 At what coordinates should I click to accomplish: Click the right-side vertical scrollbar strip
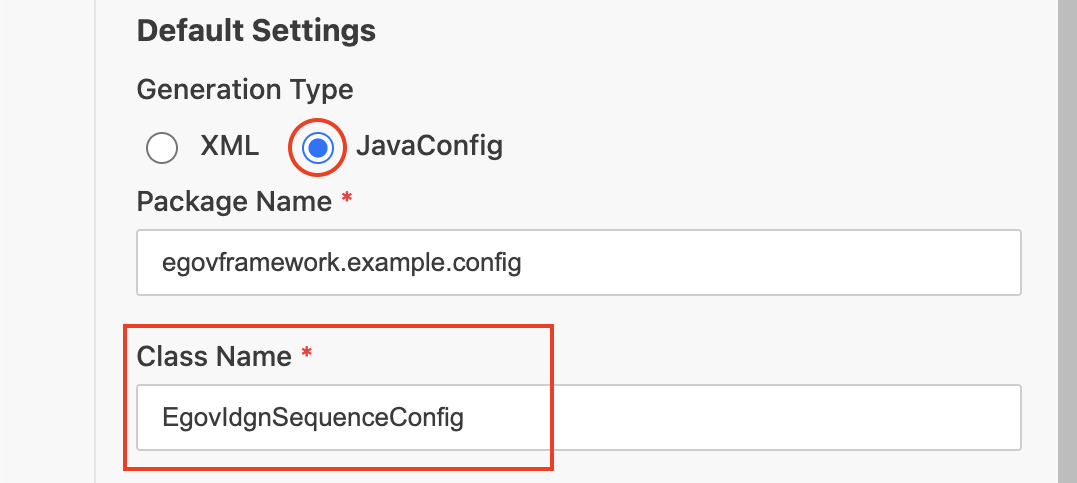pos(1067,240)
